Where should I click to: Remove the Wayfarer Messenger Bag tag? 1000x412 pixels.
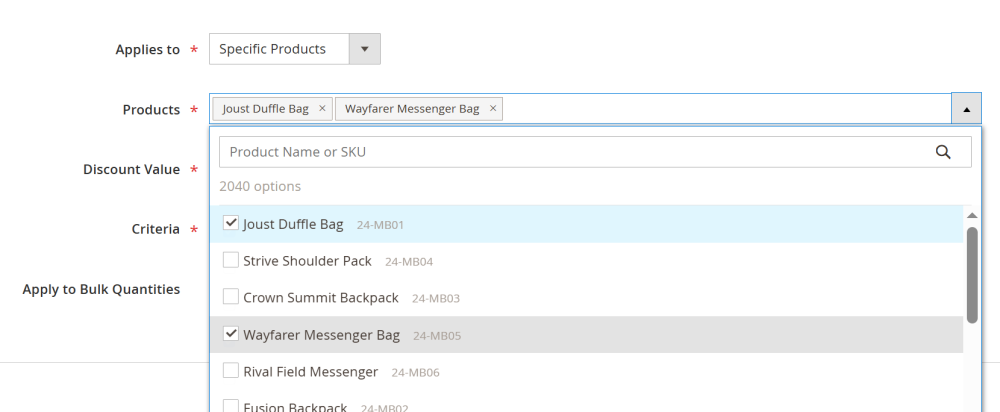pos(493,108)
